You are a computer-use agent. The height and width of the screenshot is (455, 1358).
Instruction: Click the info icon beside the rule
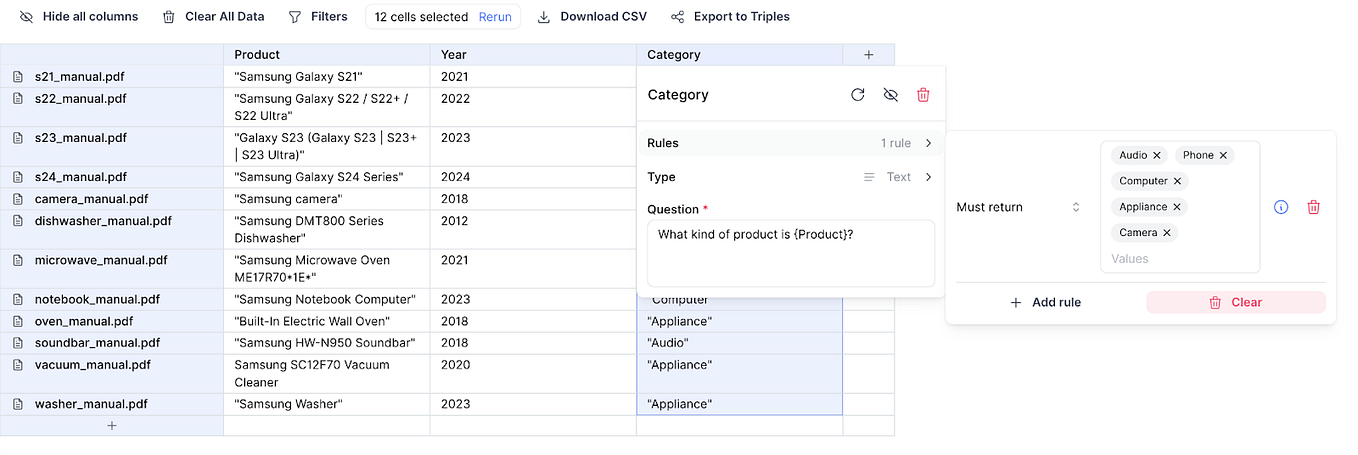pyautogui.click(x=1281, y=207)
